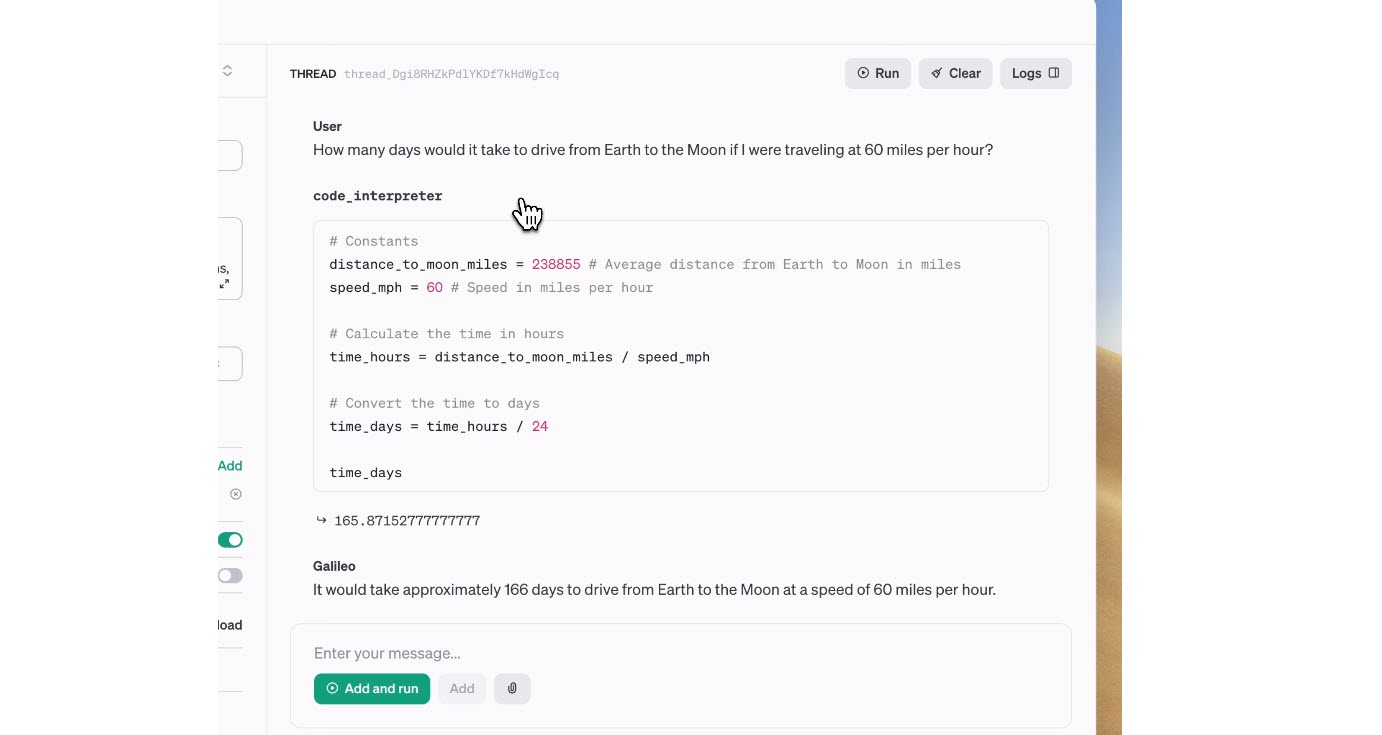This screenshot has height=735, width=1382.
Task: Click the play icon inside Run button
Action: coord(863,73)
